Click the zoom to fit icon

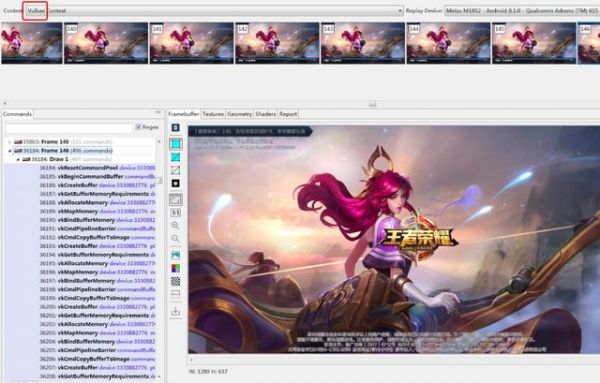[176, 199]
